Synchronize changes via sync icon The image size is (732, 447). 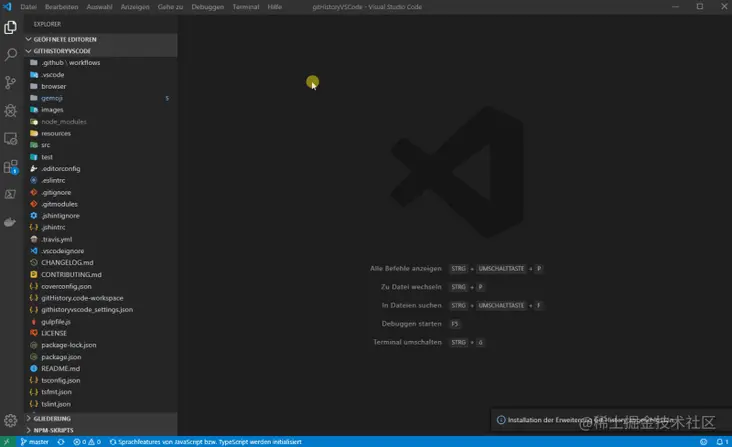(61, 442)
